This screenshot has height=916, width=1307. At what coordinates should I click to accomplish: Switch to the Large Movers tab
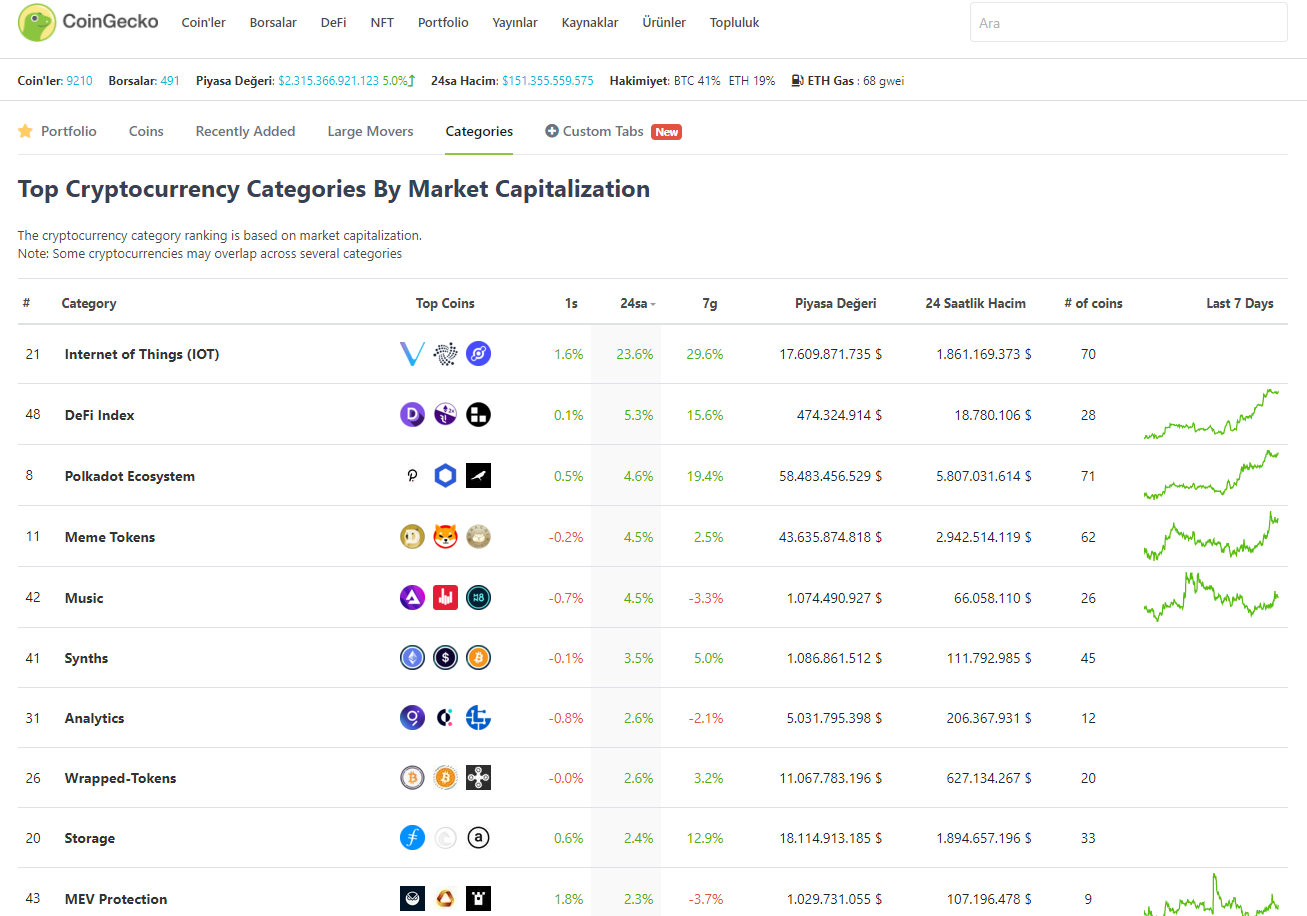click(x=370, y=131)
